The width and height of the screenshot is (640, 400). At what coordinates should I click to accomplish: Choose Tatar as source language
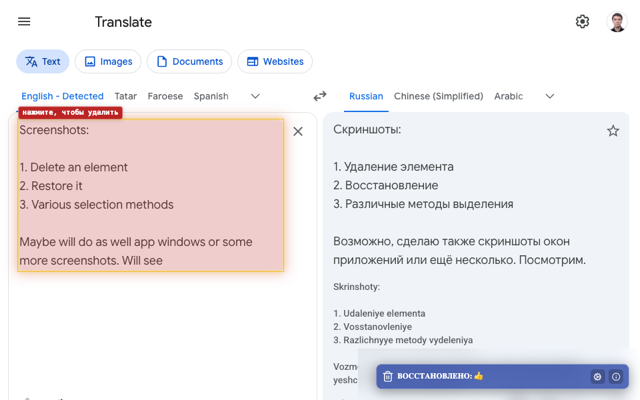126,96
